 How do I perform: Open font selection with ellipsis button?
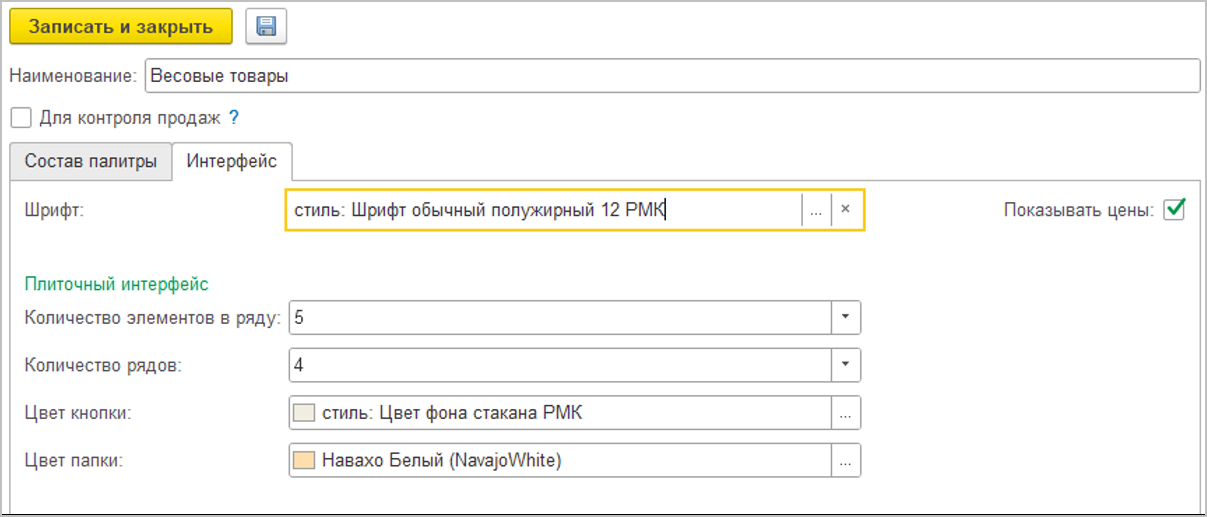point(816,210)
